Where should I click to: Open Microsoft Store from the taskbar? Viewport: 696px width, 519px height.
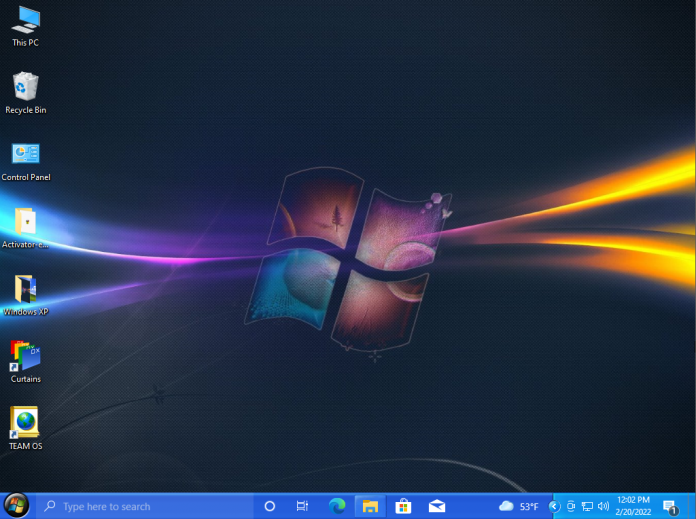tap(403, 506)
